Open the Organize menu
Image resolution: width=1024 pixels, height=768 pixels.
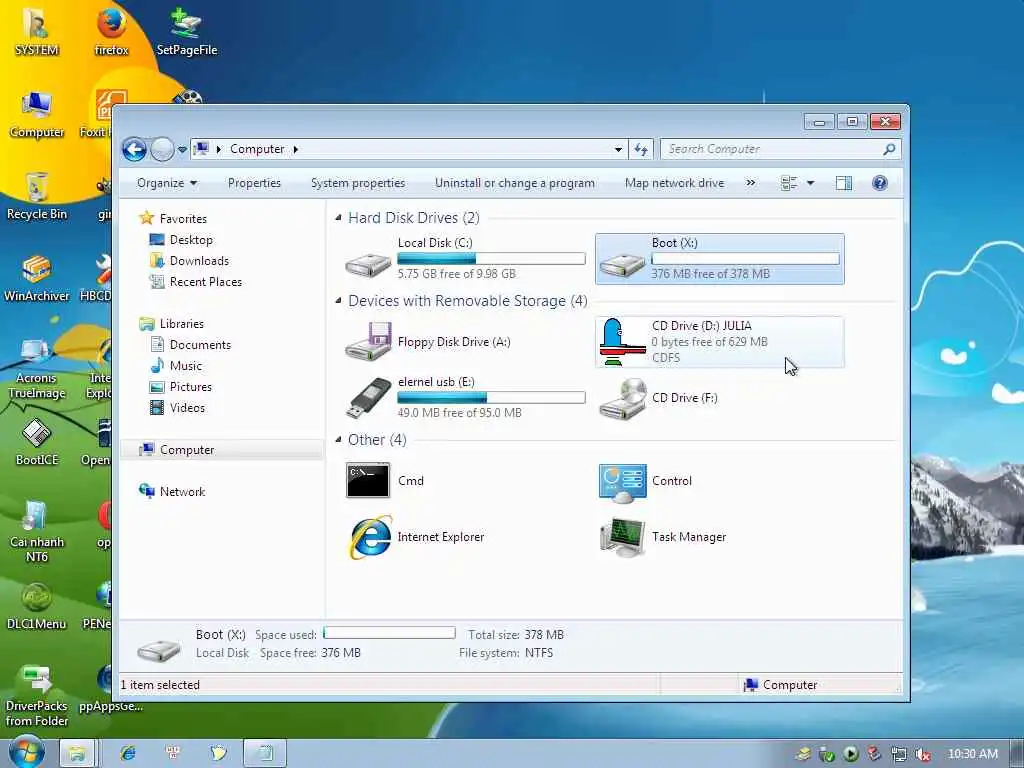click(167, 184)
